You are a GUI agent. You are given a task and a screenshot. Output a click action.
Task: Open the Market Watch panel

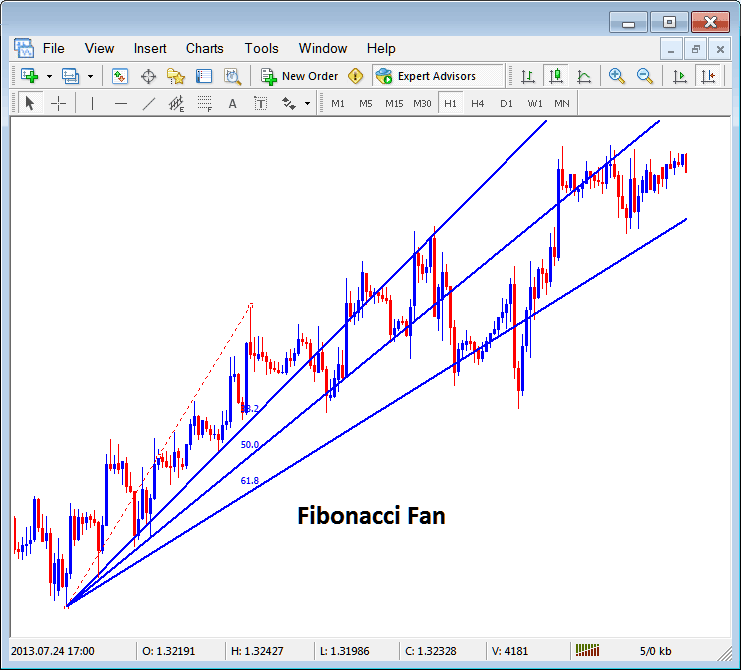(x=120, y=76)
